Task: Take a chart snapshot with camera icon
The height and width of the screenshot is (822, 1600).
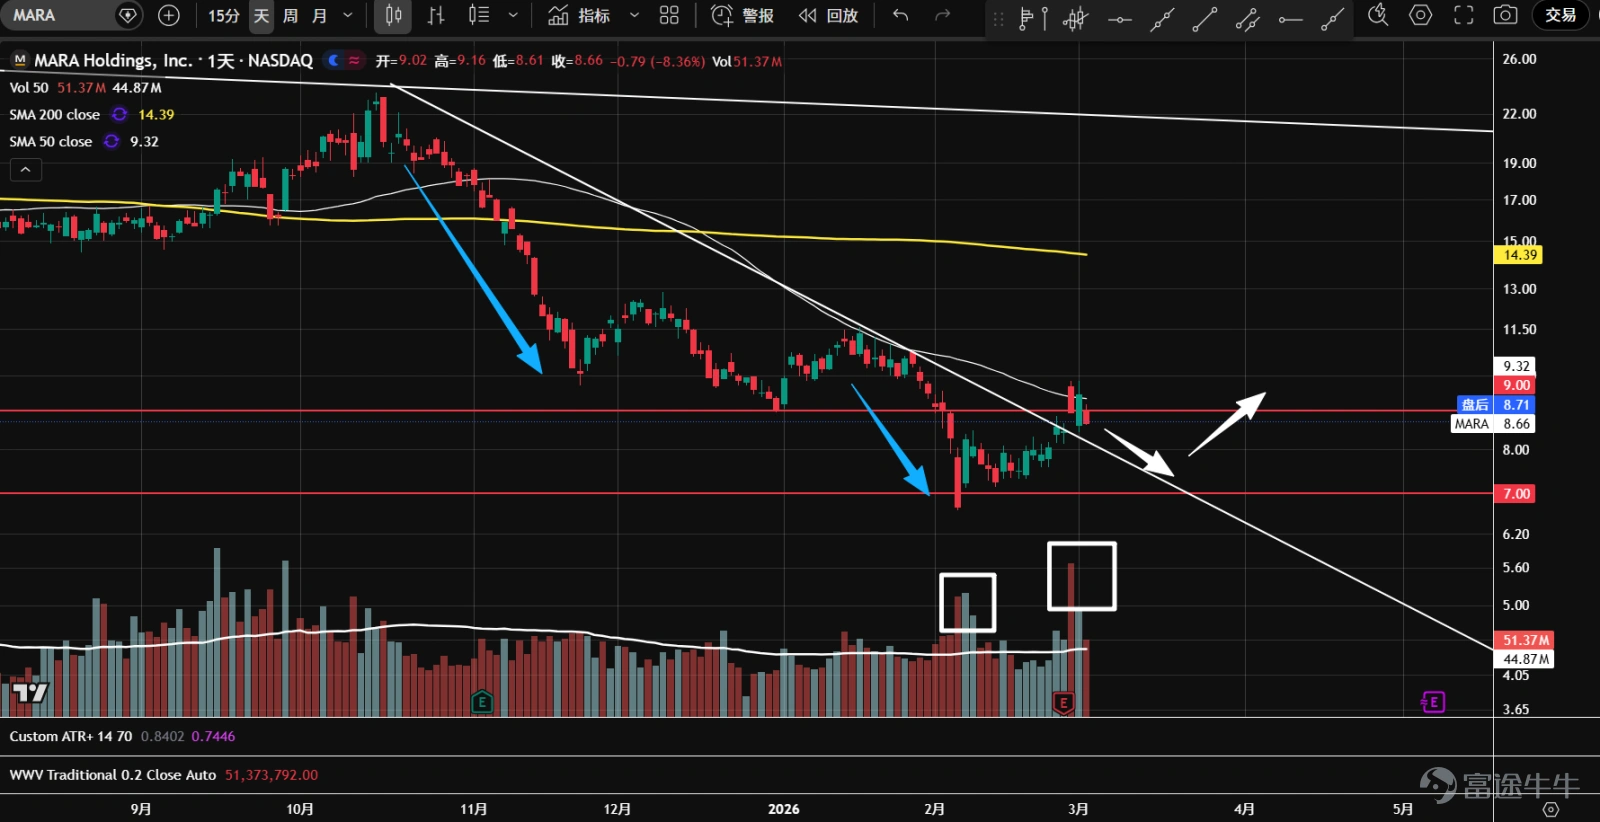Action: tap(1505, 15)
